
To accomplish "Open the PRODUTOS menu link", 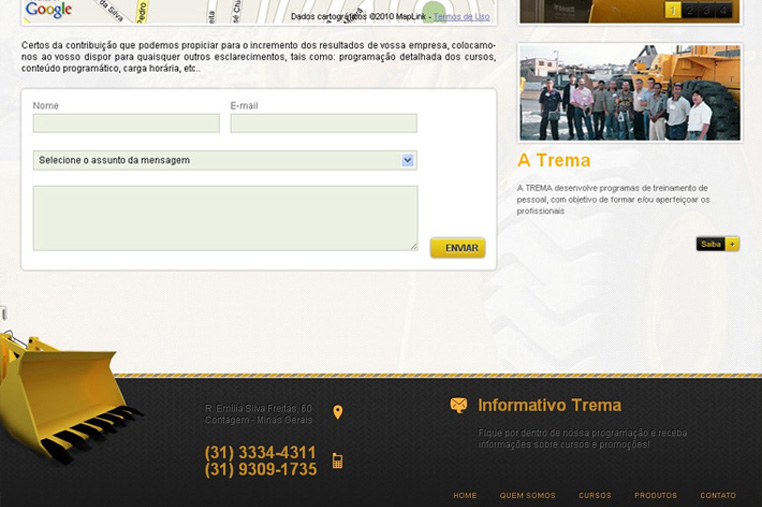I will coord(655,496).
